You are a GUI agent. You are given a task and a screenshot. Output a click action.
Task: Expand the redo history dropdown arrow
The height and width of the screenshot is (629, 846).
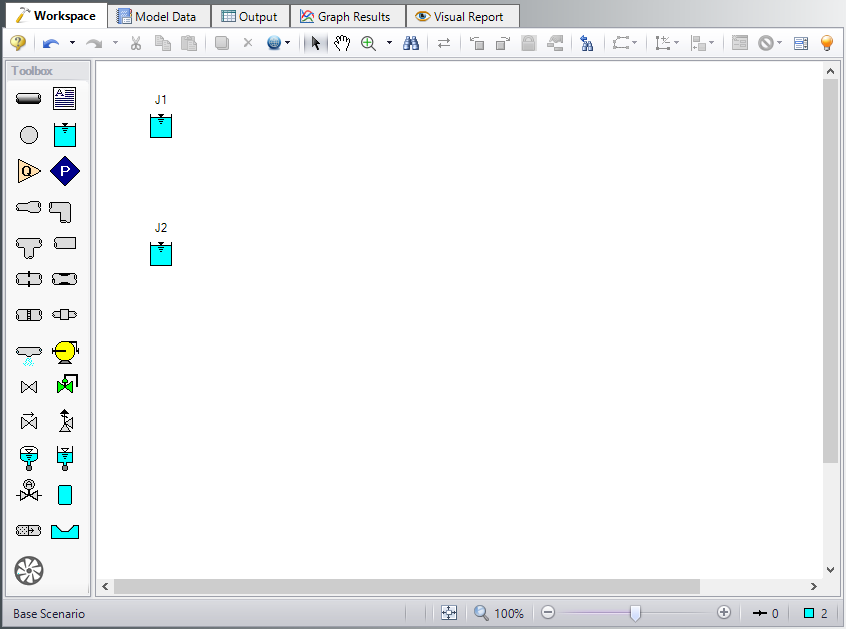coord(115,43)
